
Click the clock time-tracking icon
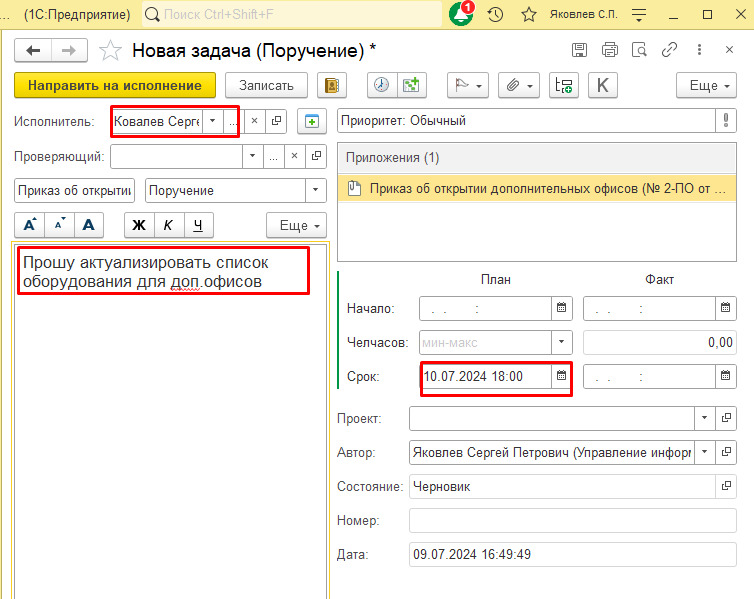click(x=382, y=86)
